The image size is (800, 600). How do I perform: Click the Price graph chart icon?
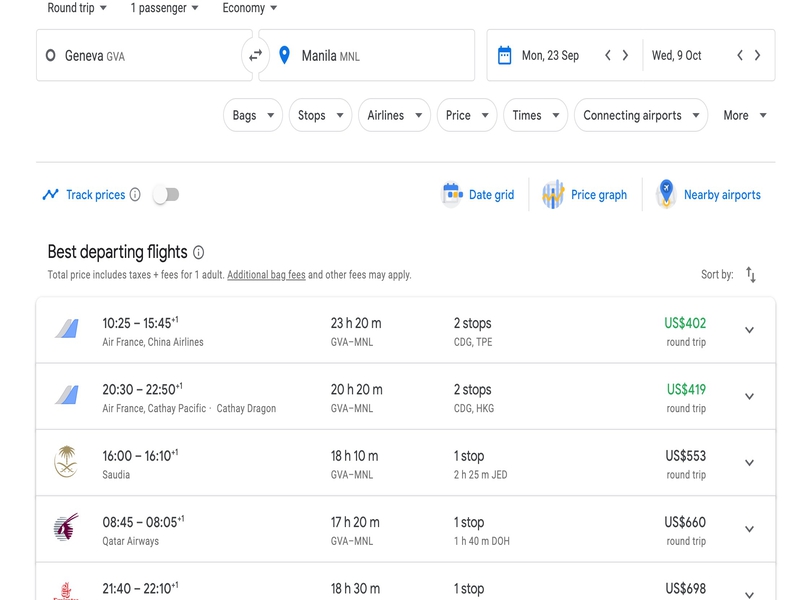tap(553, 194)
